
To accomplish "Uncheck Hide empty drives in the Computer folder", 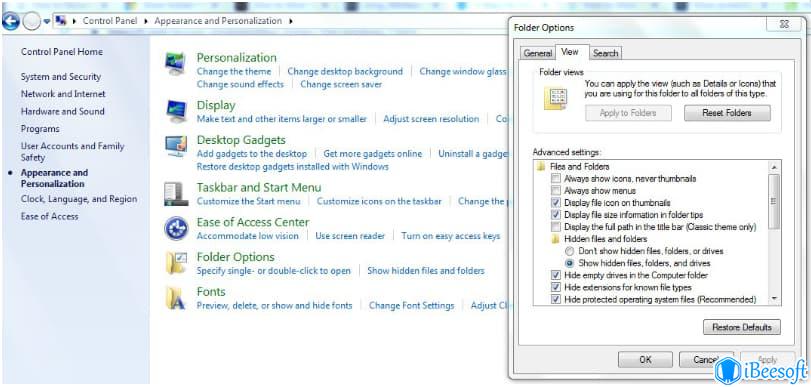I will pos(555,275).
